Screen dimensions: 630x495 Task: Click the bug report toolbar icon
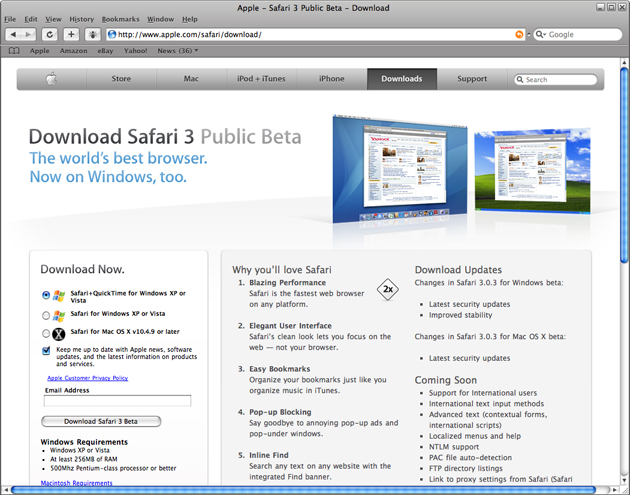coord(92,35)
